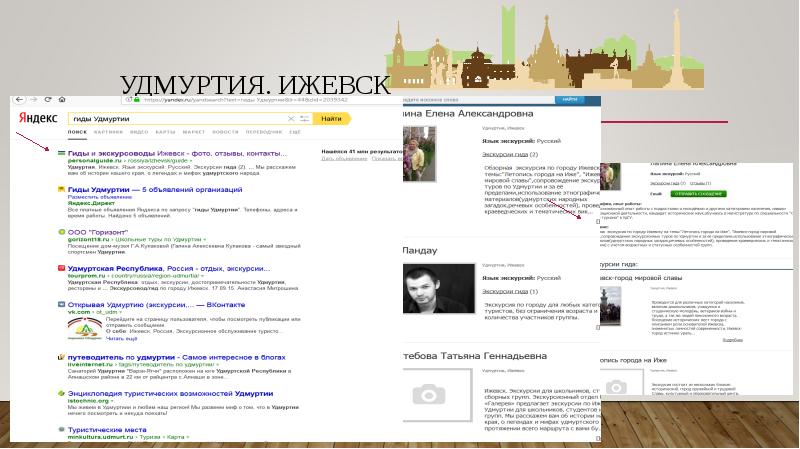
Task: Clear the Yandex search query with X
Action: pos(291,119)
